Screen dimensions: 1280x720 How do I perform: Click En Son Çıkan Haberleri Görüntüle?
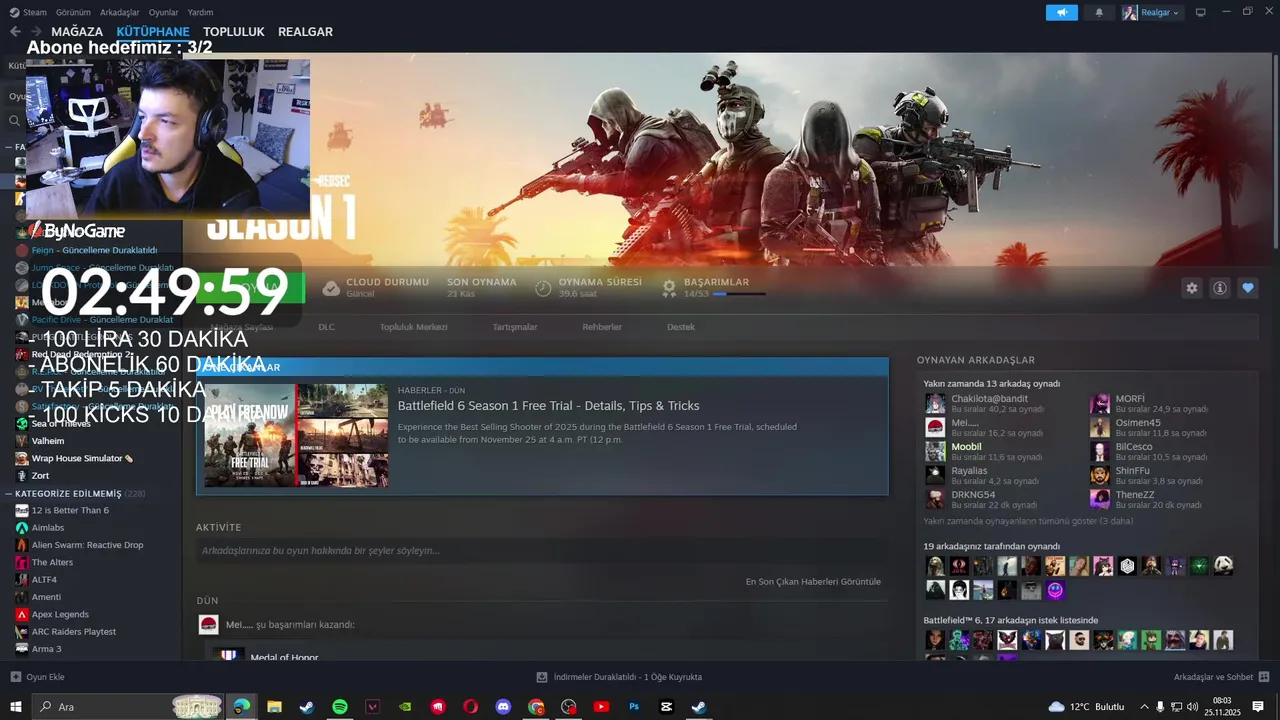(813, 582)
